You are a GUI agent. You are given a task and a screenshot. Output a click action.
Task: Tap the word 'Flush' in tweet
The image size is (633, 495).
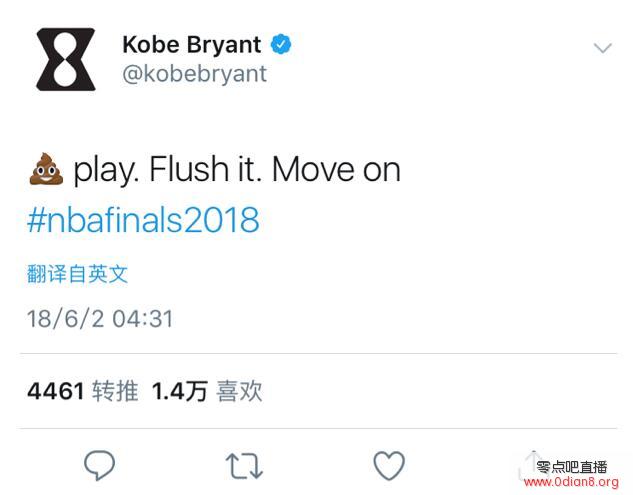tap(189, 169)
